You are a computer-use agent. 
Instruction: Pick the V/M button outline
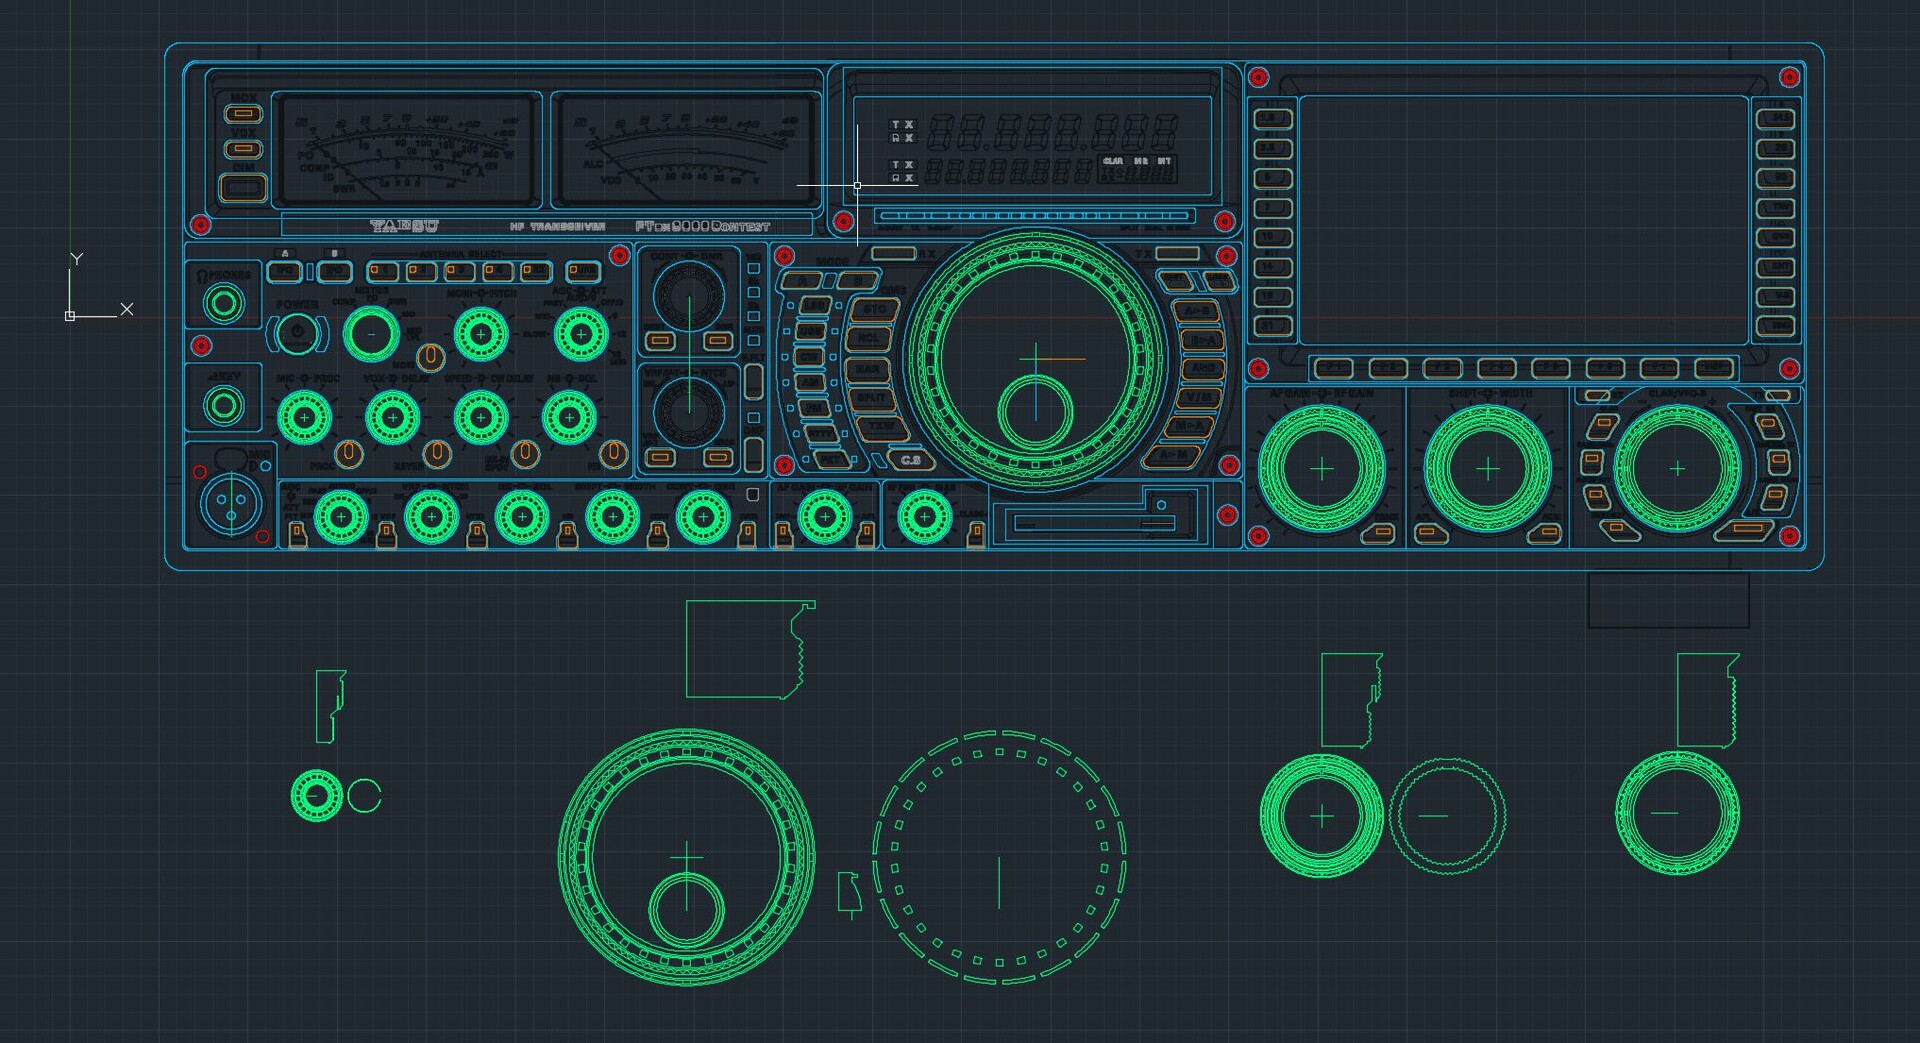pos(1197,398)
